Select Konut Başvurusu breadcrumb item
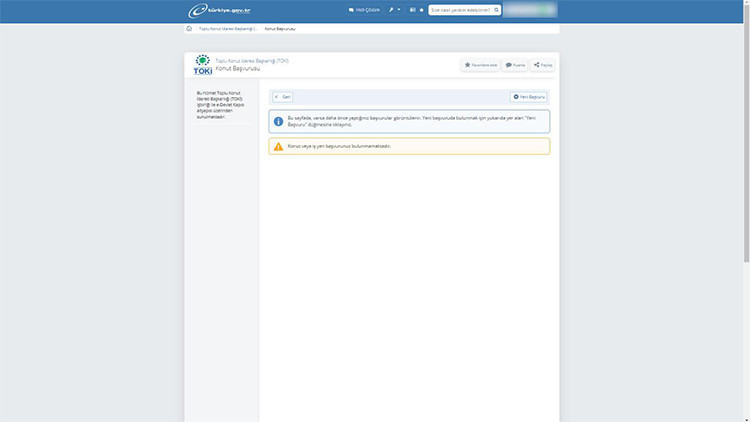 (280, 29)
